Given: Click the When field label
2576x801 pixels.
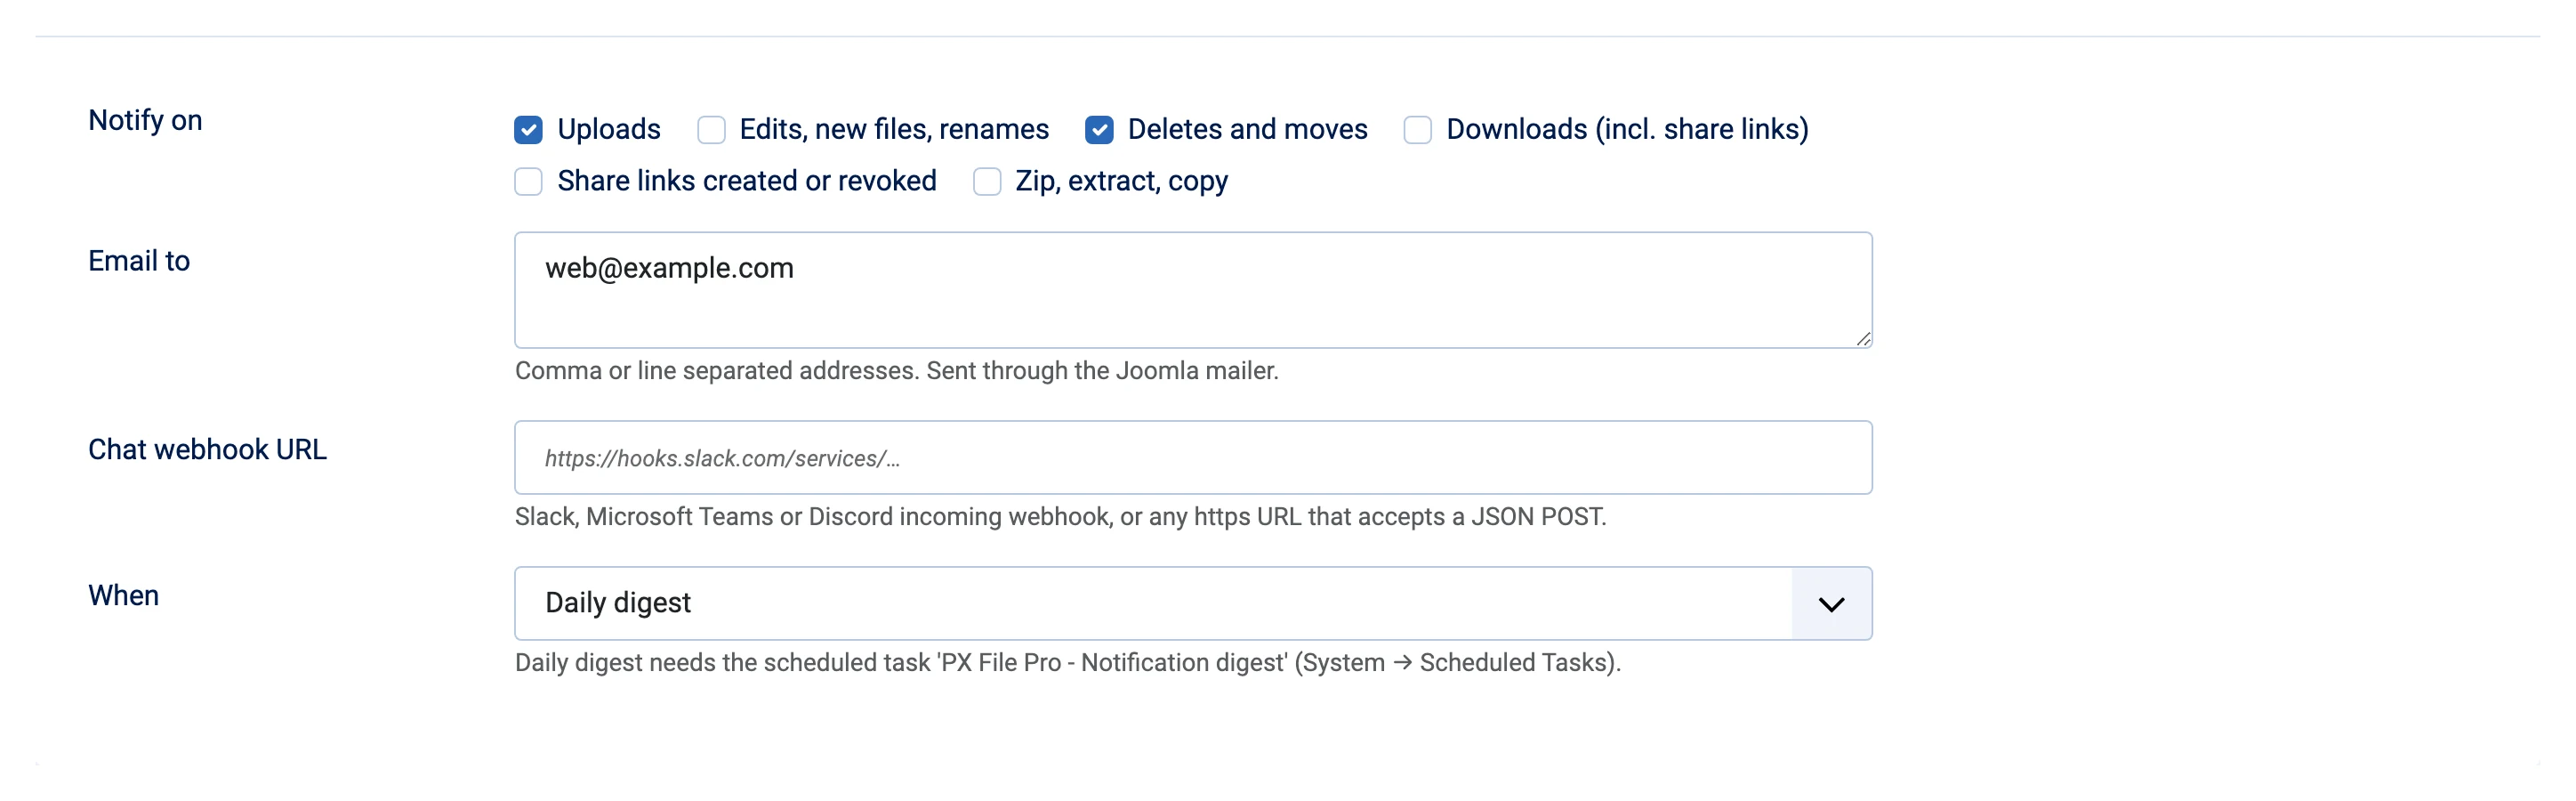Looking at the screenshot, I should pos(123,596).
